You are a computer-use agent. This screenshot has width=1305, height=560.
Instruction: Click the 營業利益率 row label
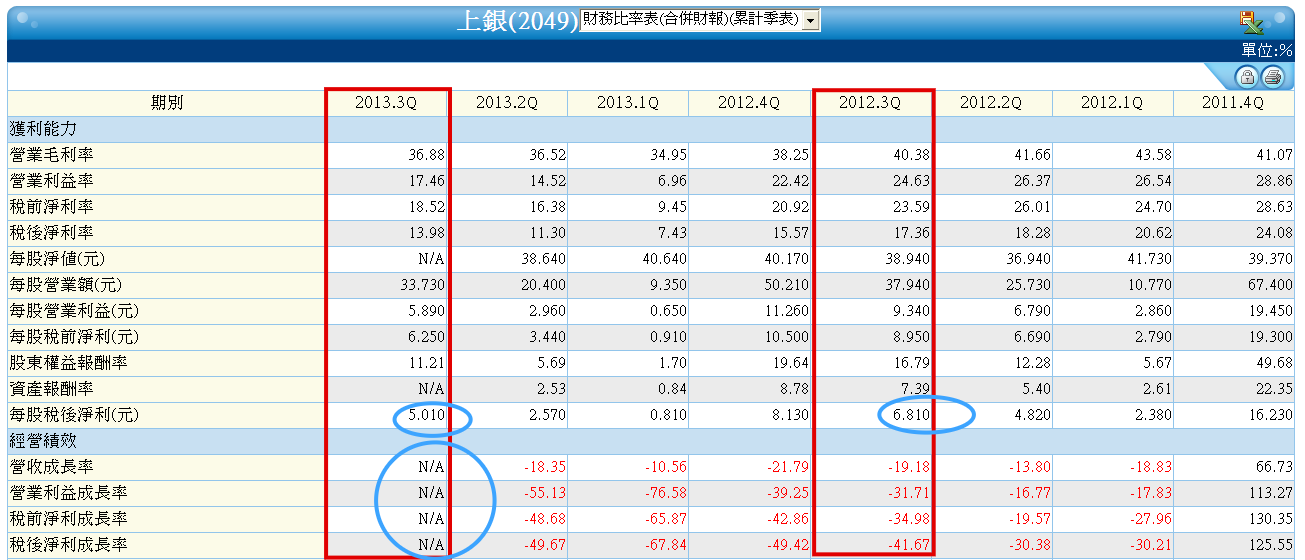point(50,181)
